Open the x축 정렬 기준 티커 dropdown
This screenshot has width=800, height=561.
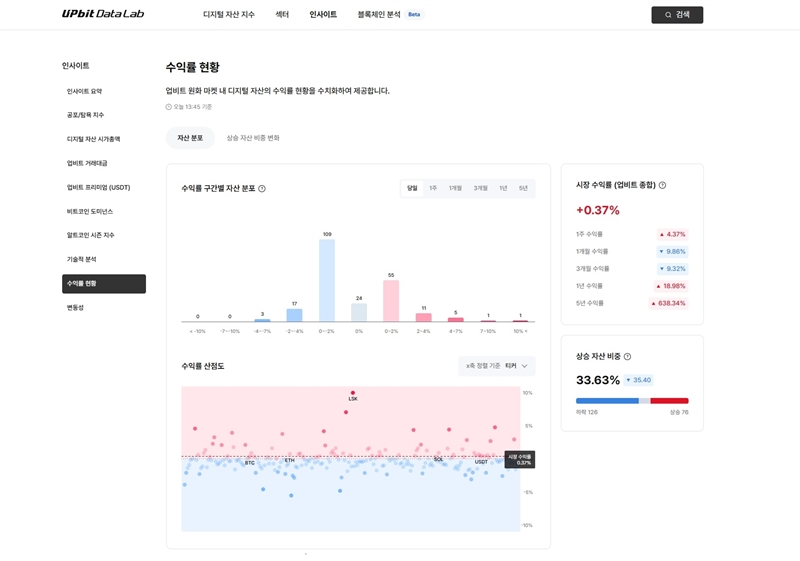coord(497,366)
